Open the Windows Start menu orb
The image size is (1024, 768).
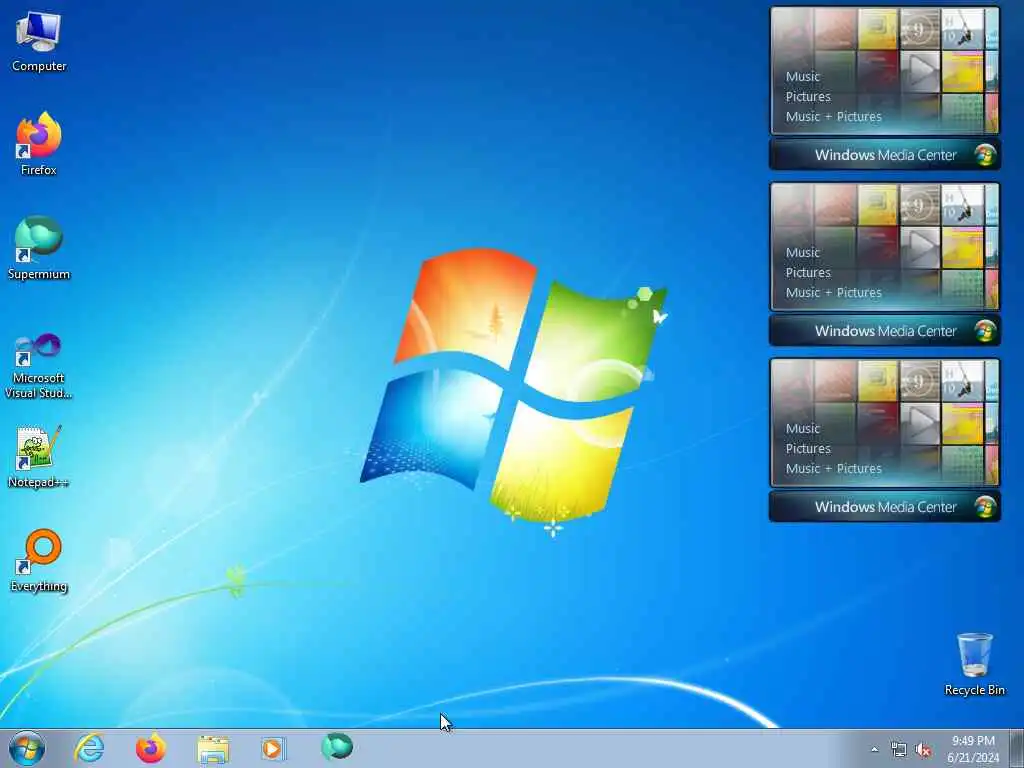point(27,748)
